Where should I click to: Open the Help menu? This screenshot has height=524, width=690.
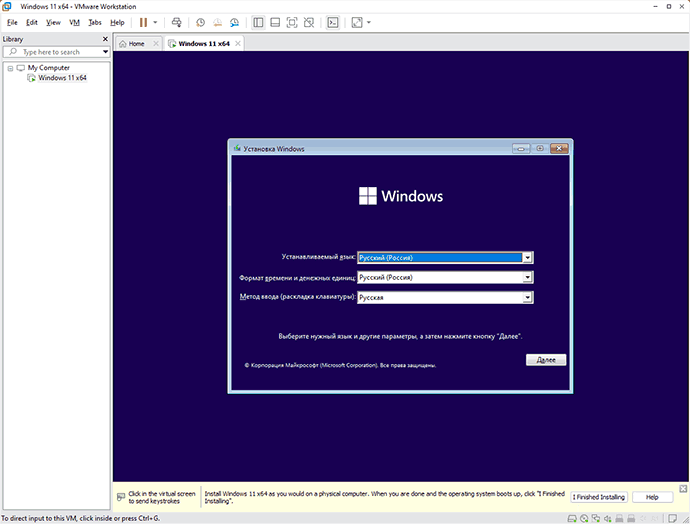[x=117, y=22]
